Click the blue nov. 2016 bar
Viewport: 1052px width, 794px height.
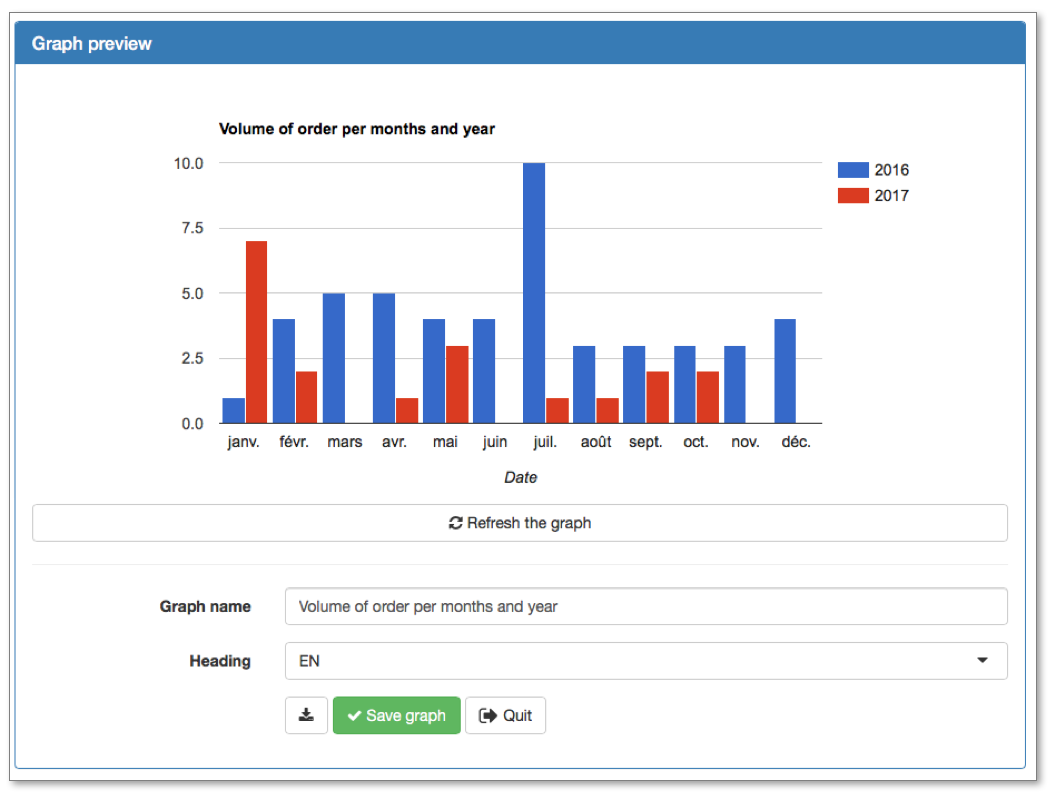tap(735, 385)
